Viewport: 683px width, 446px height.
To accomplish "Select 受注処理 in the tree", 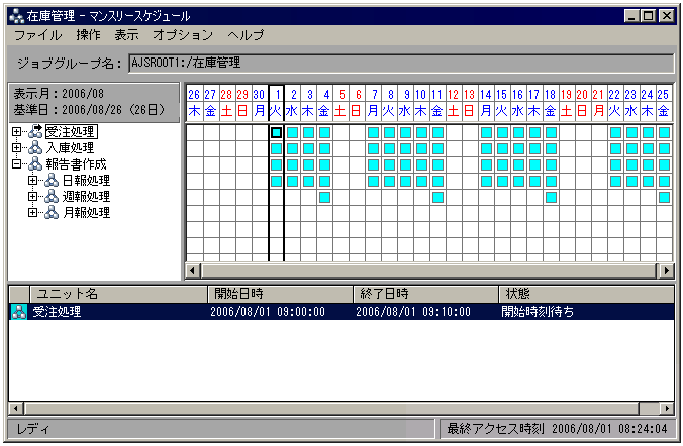I will click(71, 132).
